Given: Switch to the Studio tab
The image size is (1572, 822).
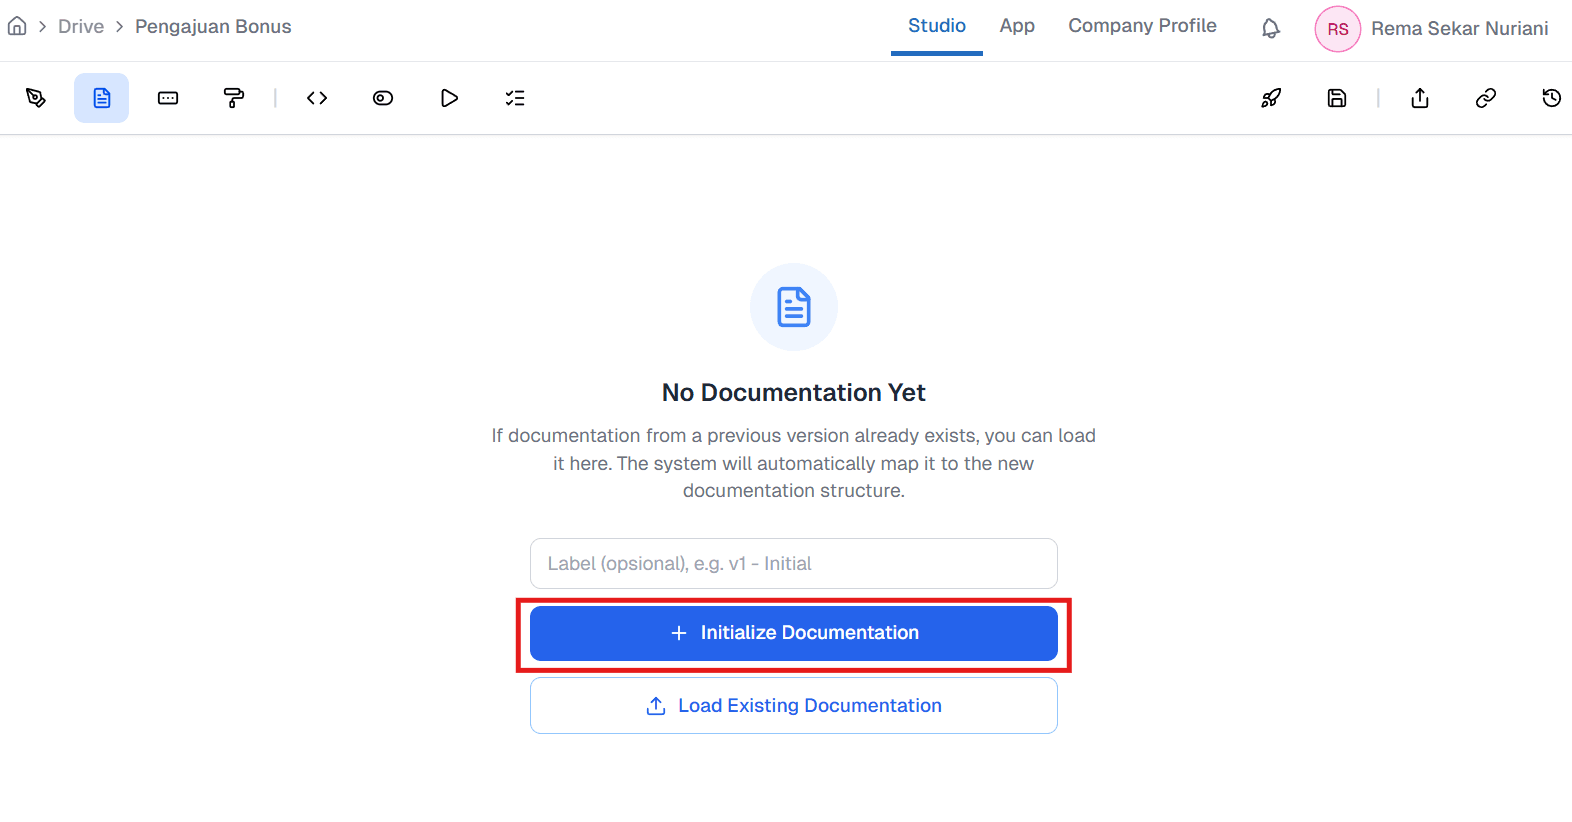Looking at the screenshot, I should [x=937, y=26].
